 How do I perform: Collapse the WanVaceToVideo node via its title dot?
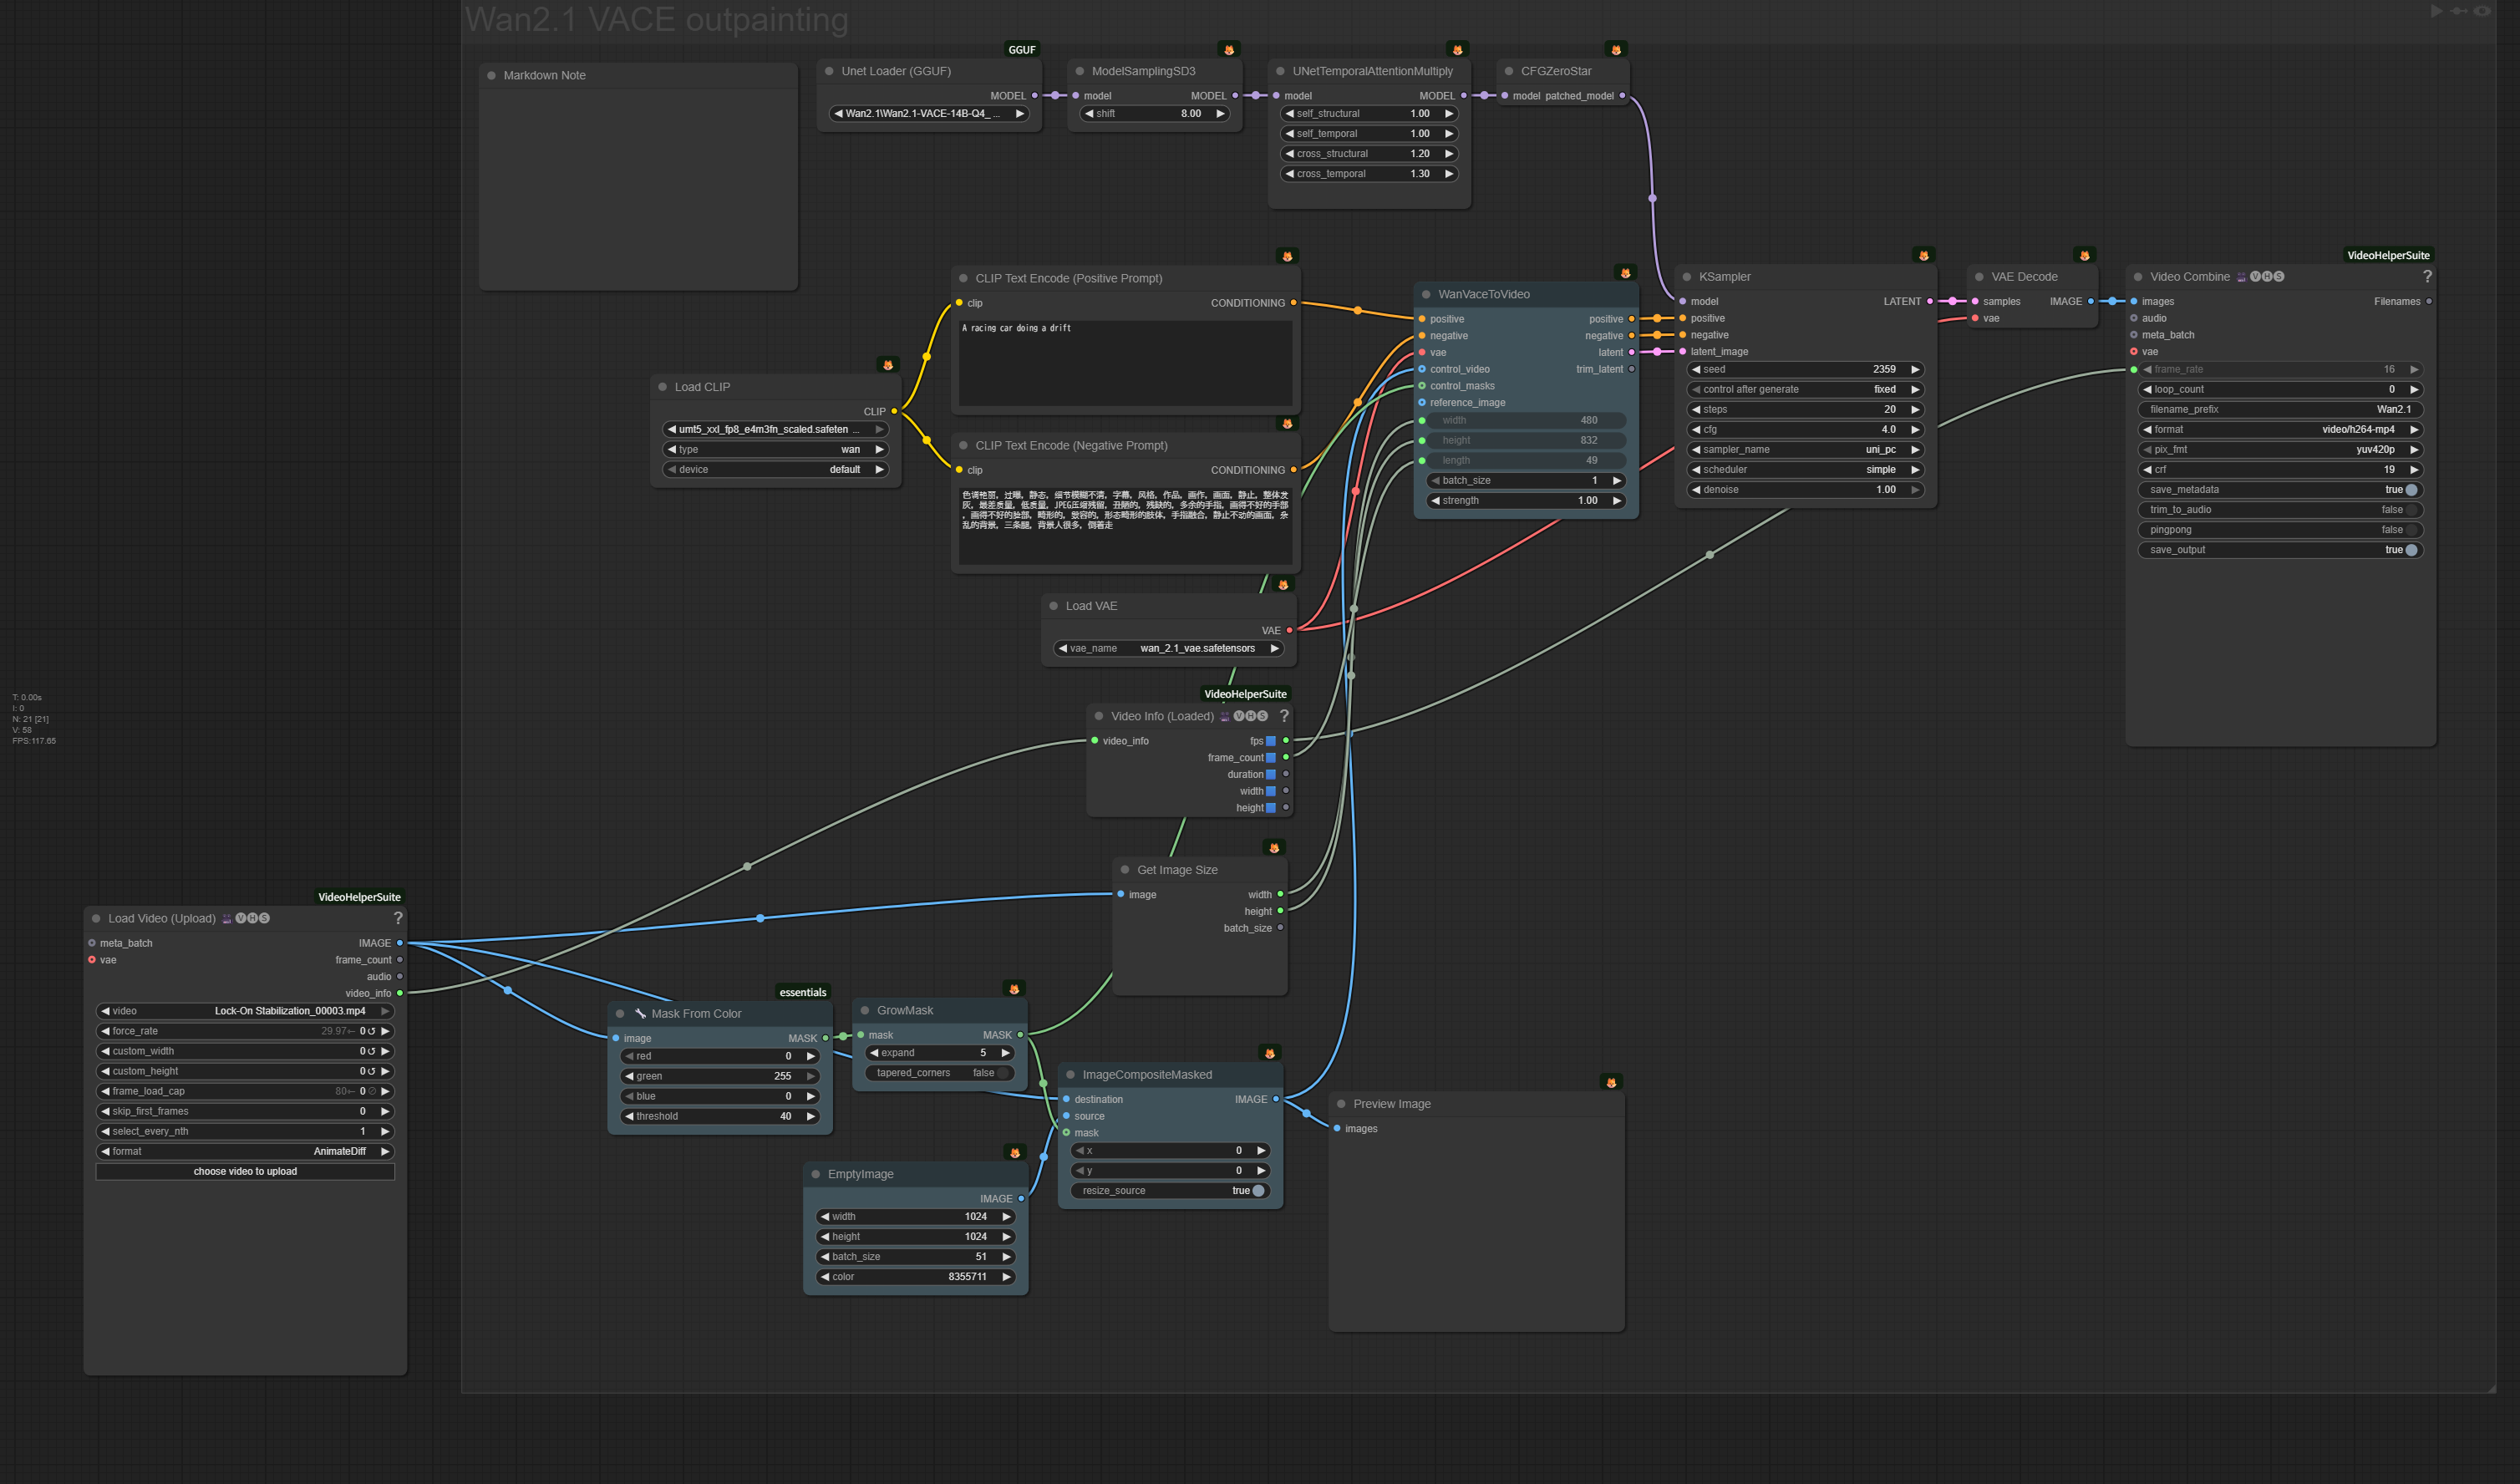1426,294
